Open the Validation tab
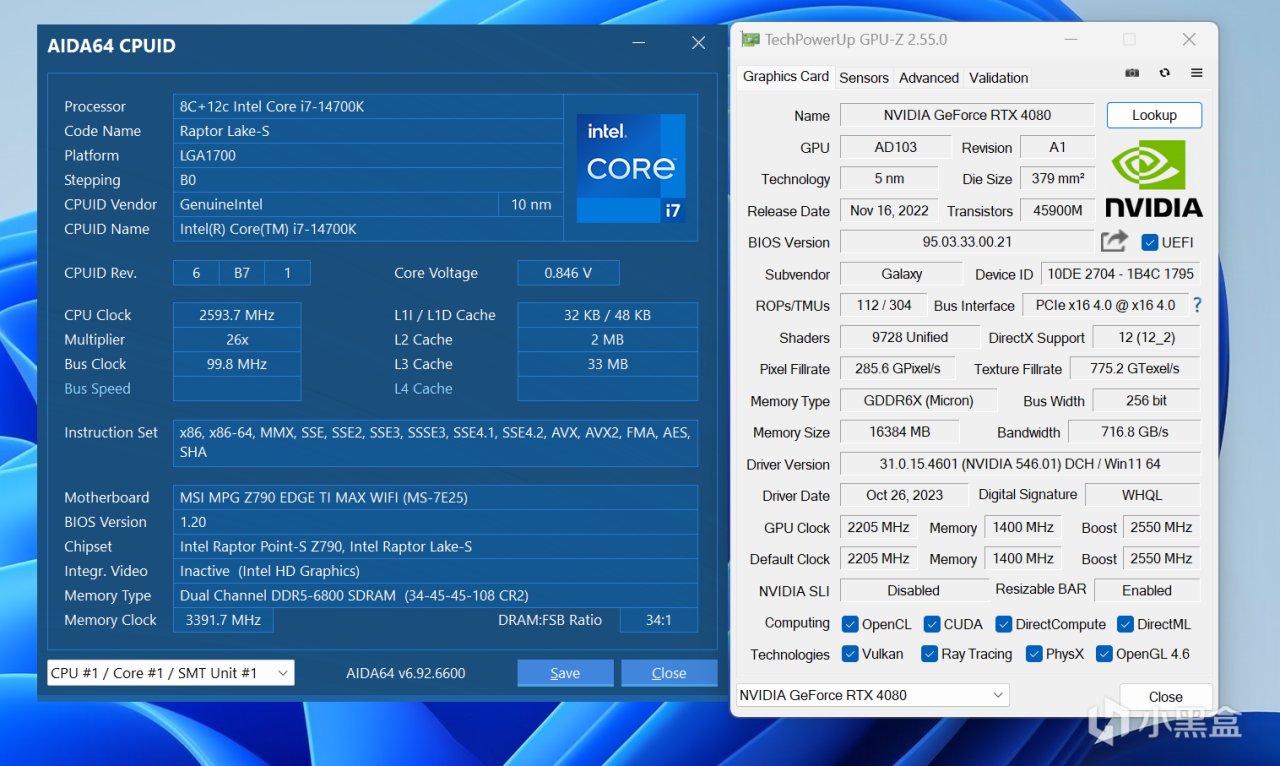This screenshot has width=1280, height=766. click(998, 77)
